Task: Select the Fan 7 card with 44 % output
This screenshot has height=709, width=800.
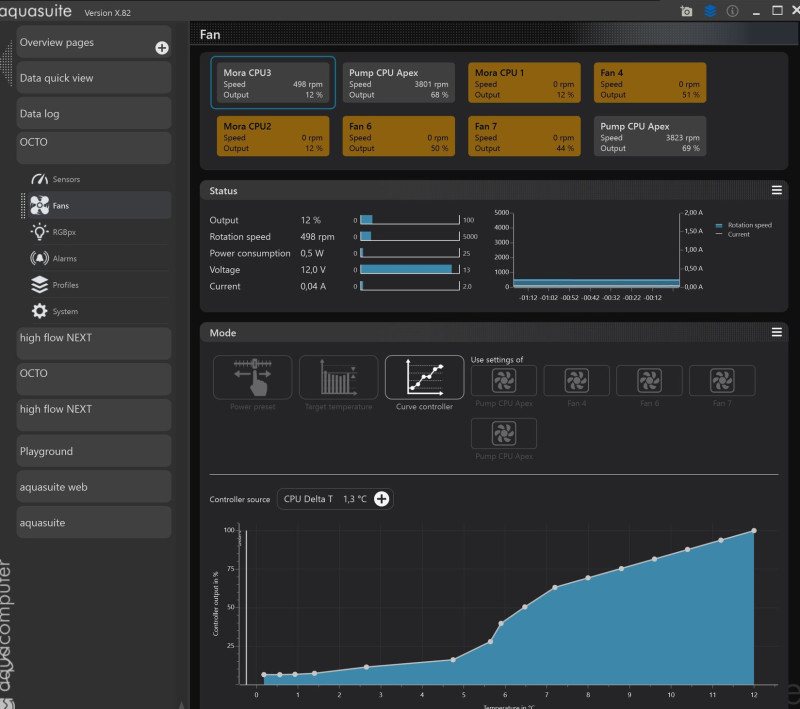Action: [x=524, y=136]
